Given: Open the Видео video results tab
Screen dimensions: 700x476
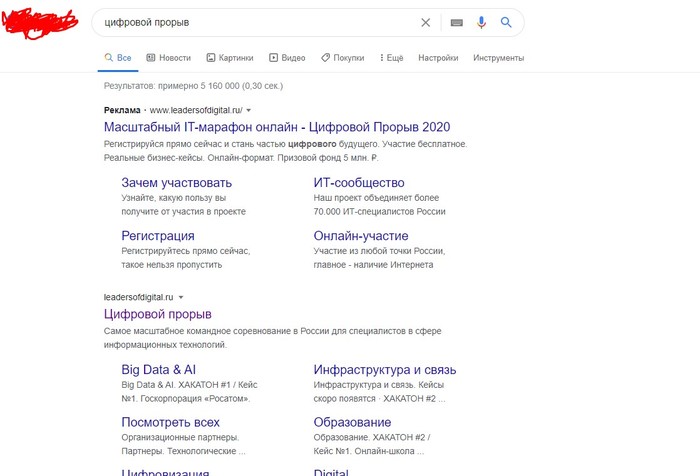Looking at the screenshot, I should (x=287, y=58).
